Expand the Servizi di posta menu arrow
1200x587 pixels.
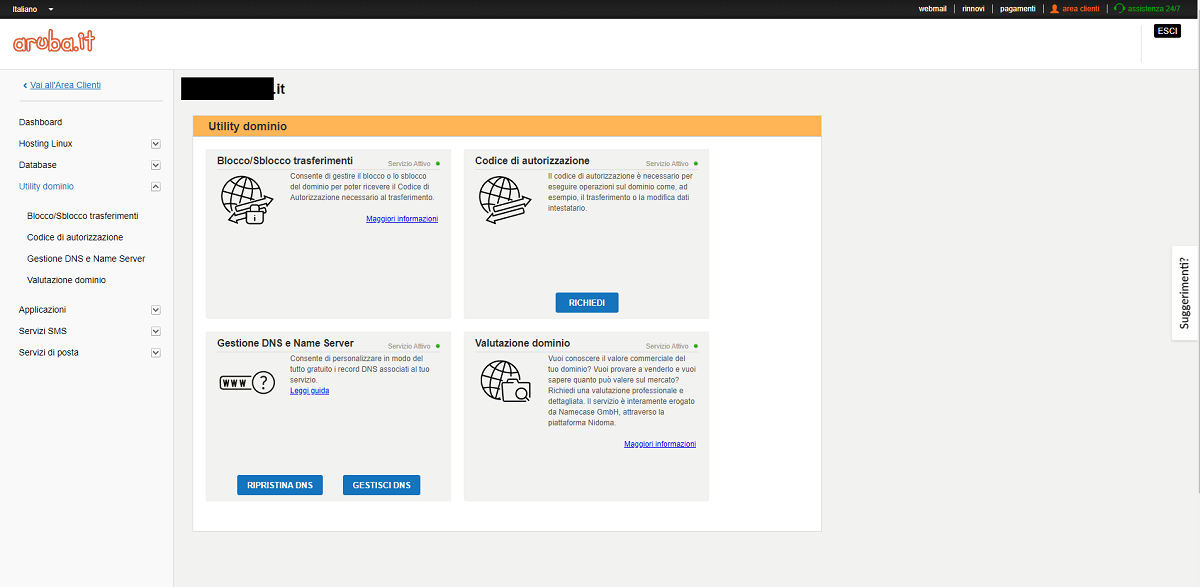click(x=156, y=353)
